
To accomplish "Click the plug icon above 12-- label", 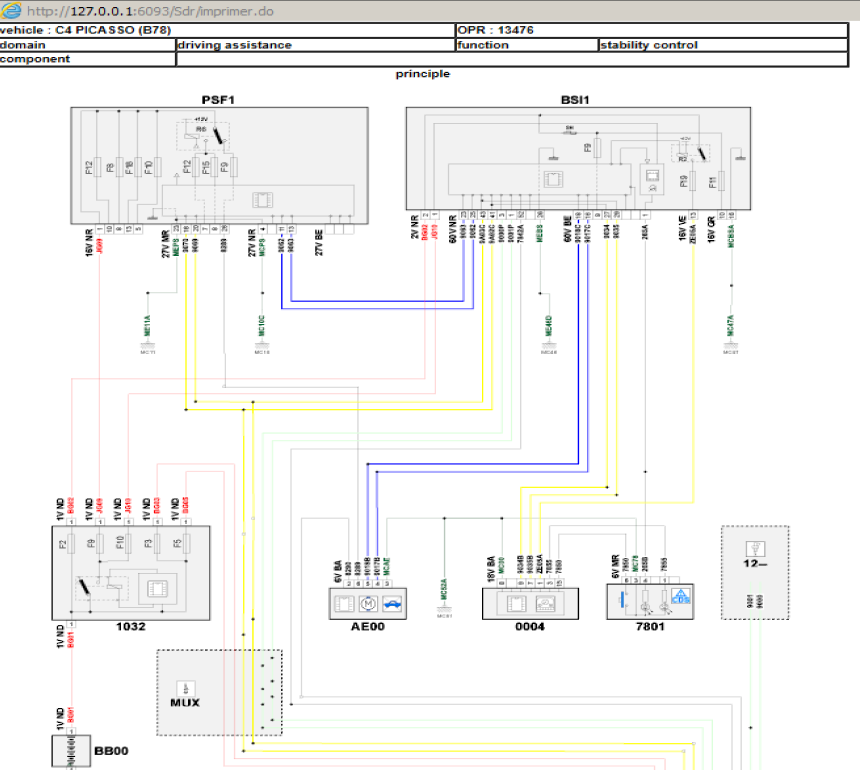I will click(755, 548).
